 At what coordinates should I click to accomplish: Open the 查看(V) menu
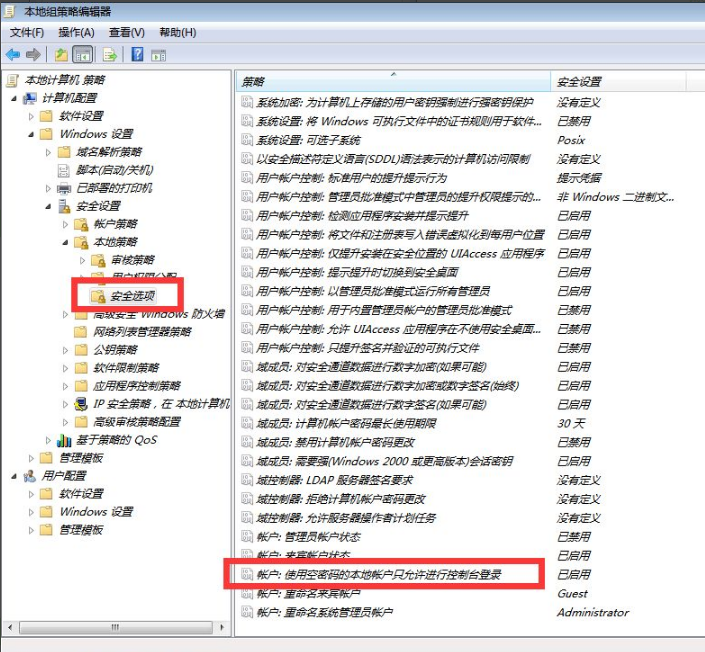[126, 33]
